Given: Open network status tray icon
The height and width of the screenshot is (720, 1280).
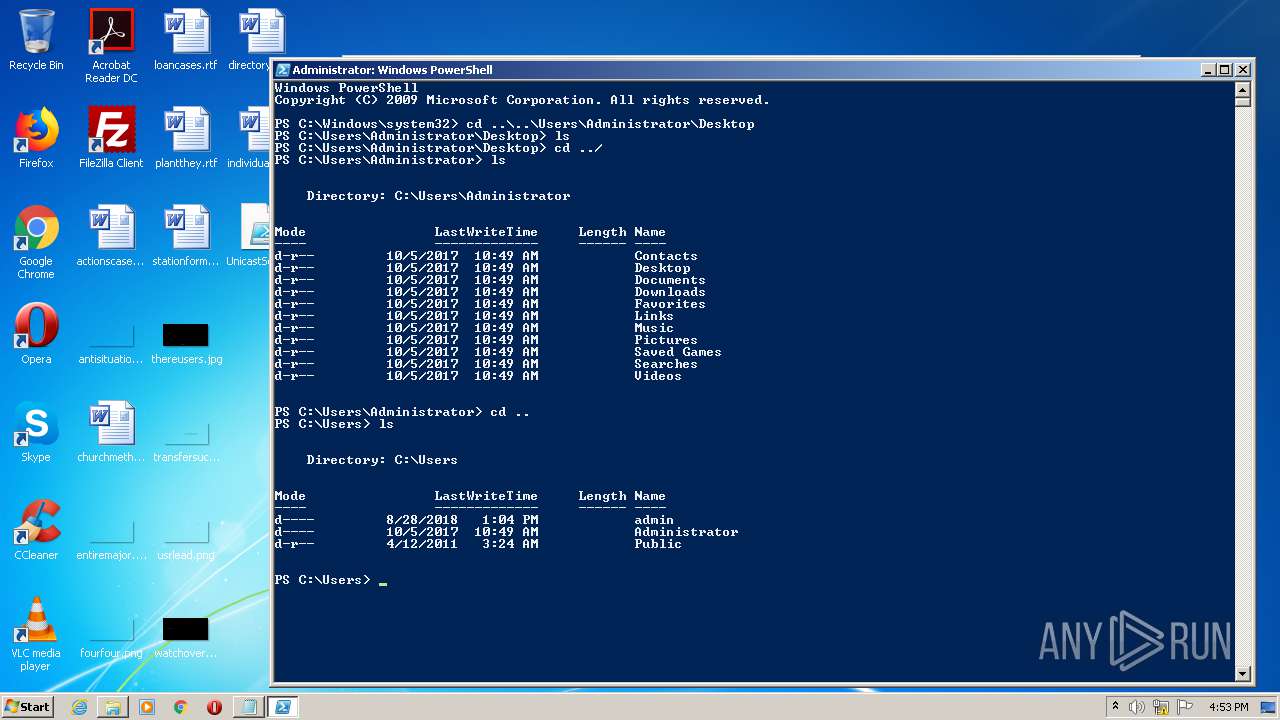Looking at the screenshot, I should [1161, 707].
